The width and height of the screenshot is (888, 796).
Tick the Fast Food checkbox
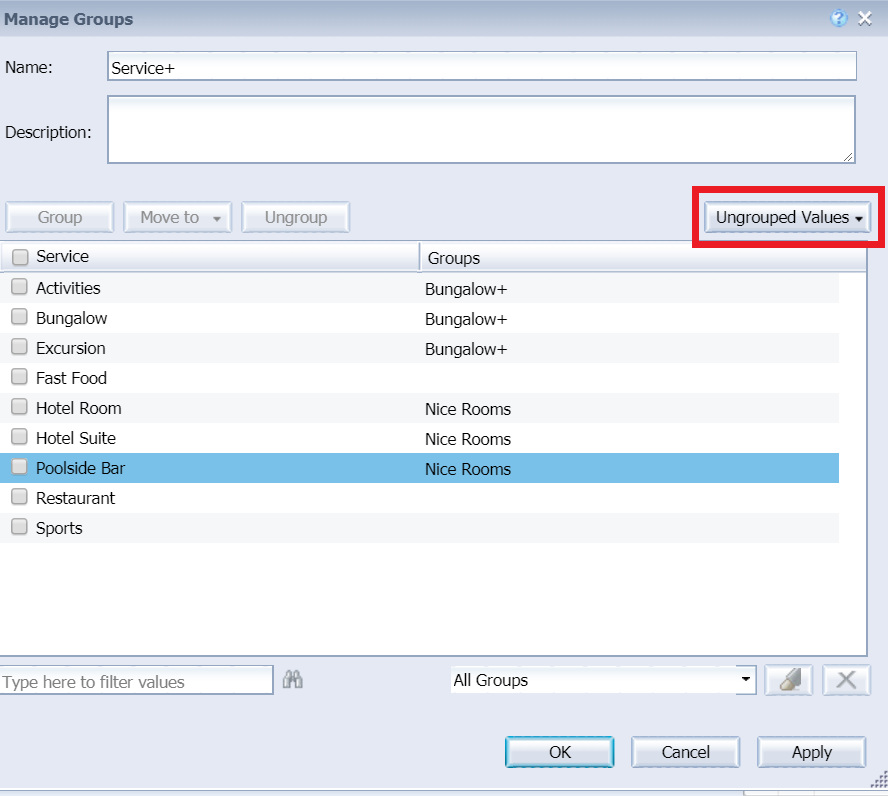19,377
